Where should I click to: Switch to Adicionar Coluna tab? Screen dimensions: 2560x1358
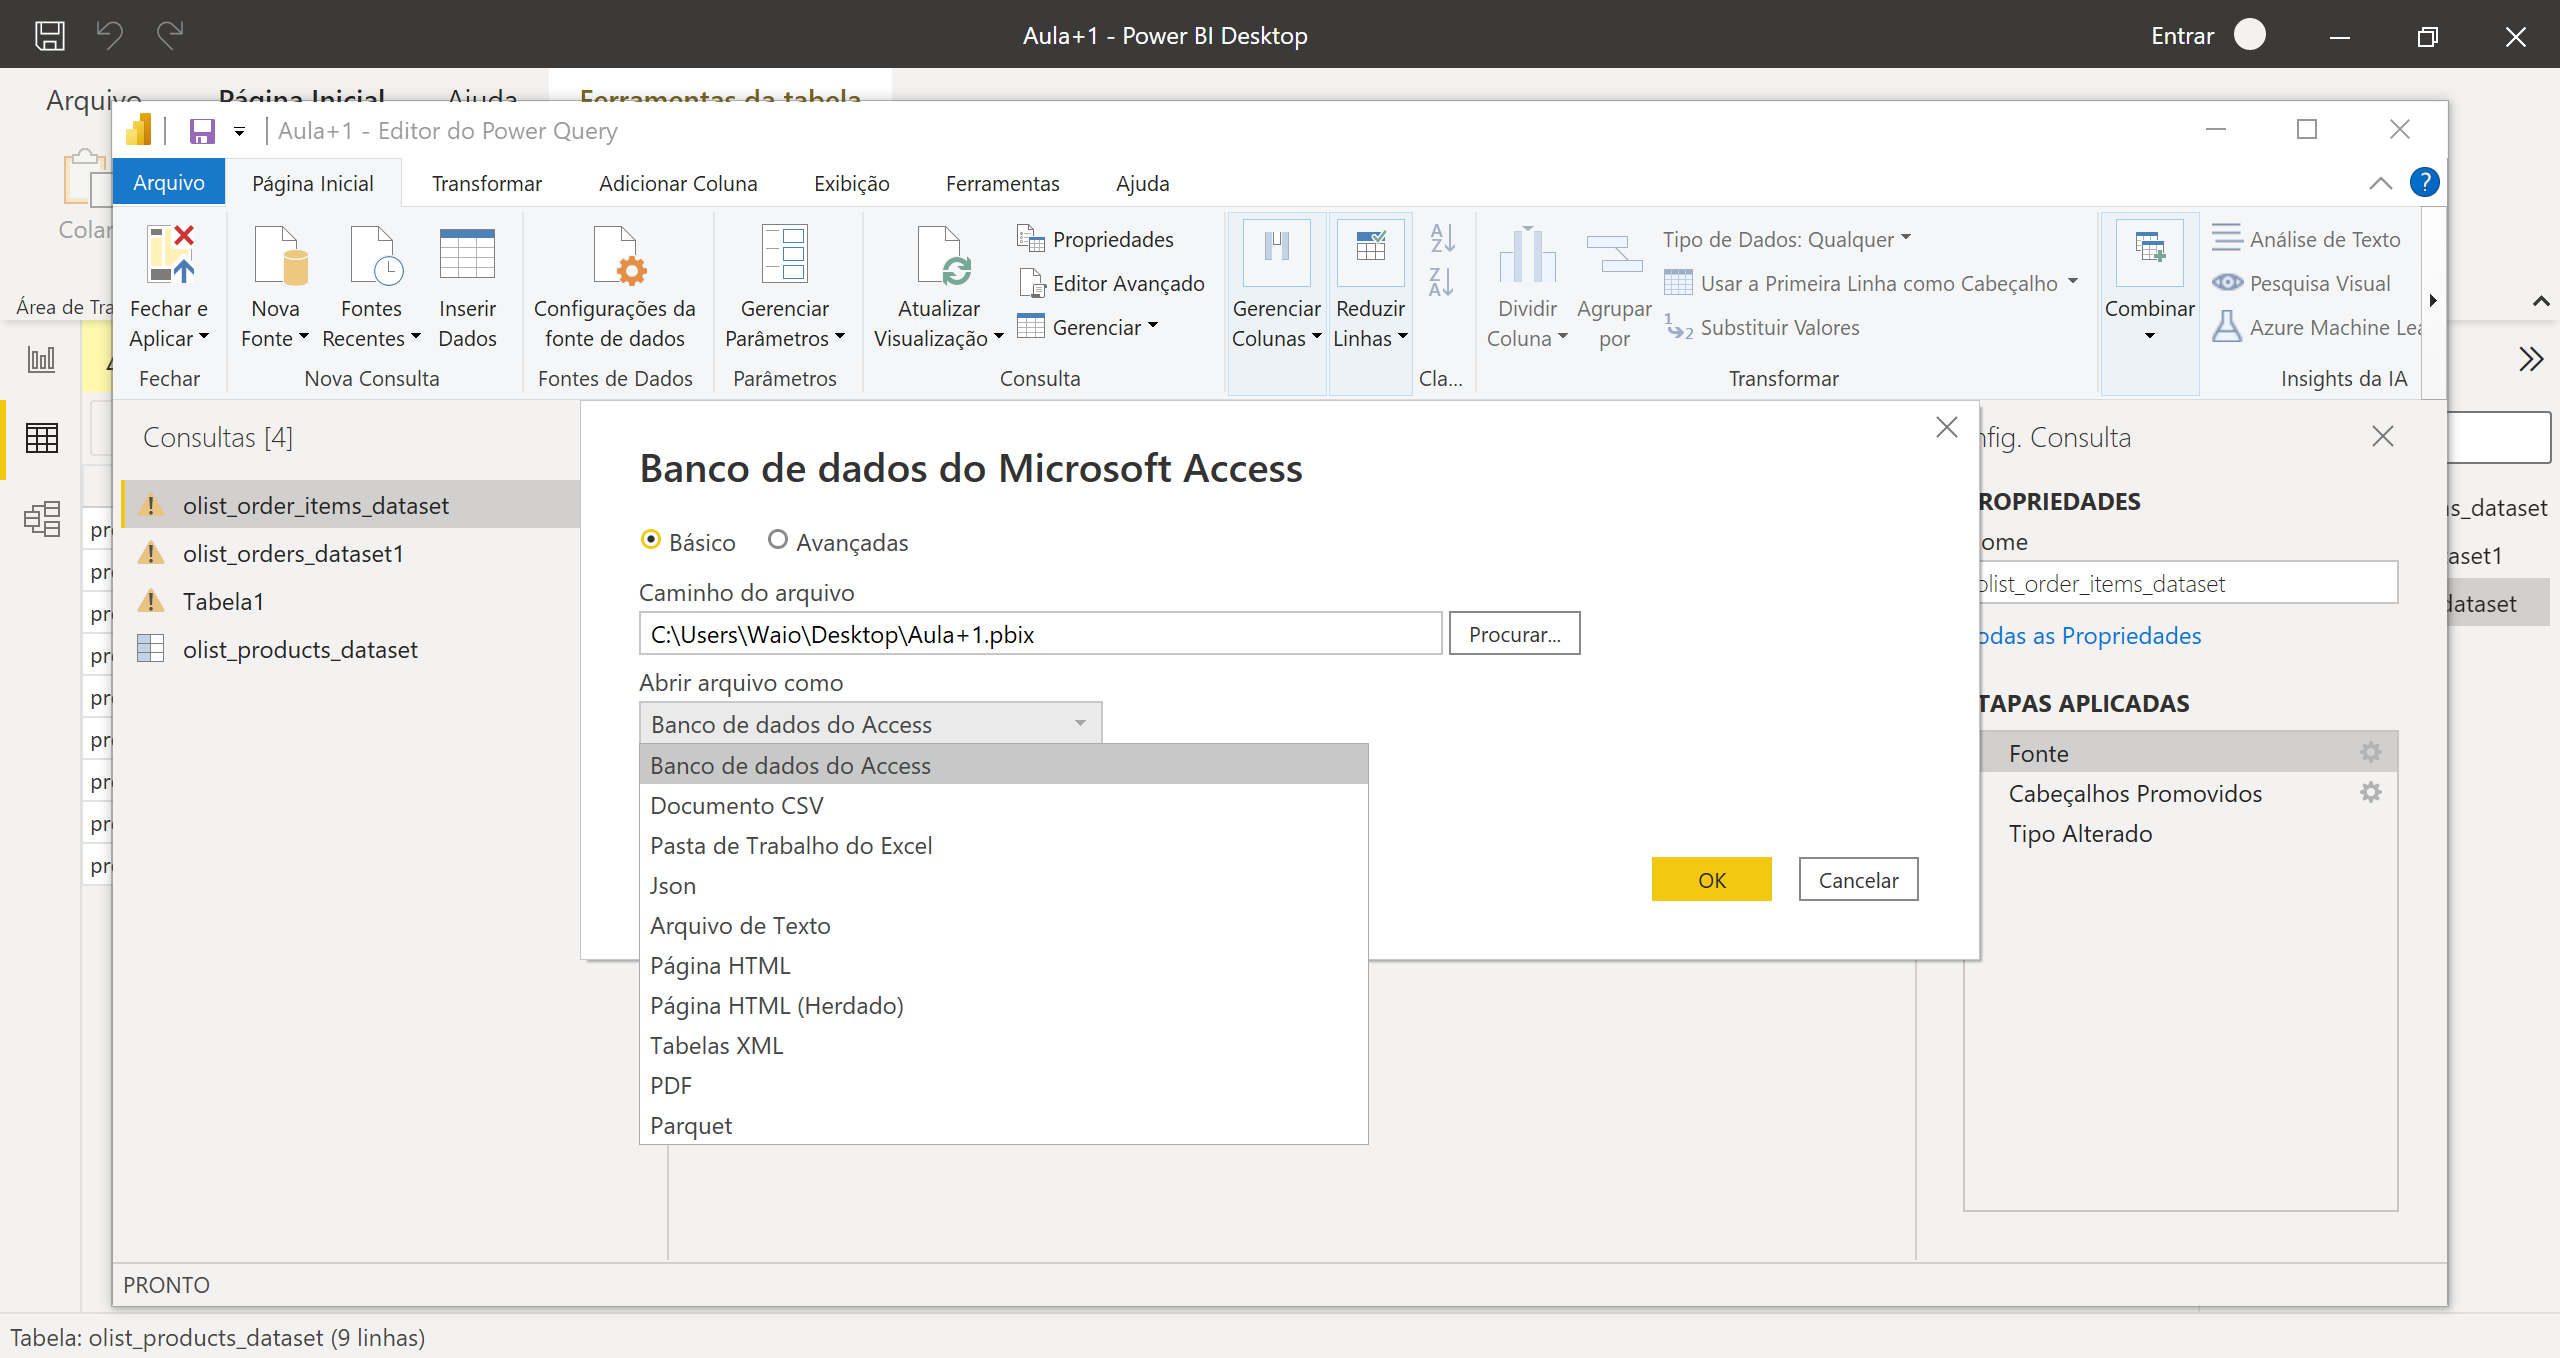(678, 183)
